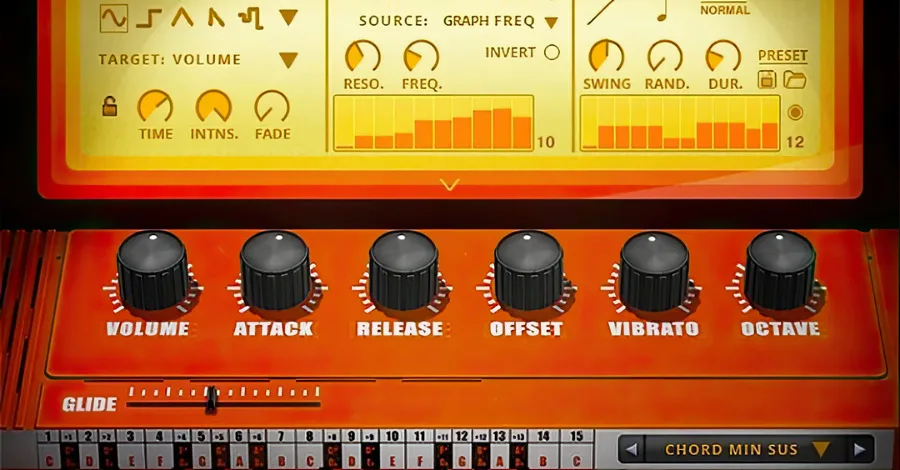Toggle the round record button beside the arp graph
900x470 pixels.
coord(795,112)
